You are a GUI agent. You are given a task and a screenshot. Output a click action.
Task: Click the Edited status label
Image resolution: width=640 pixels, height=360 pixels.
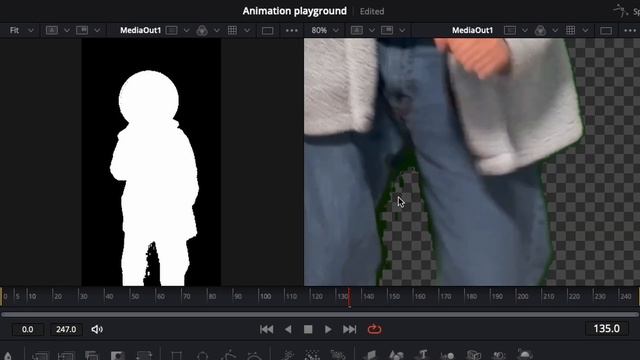point(372,11)
